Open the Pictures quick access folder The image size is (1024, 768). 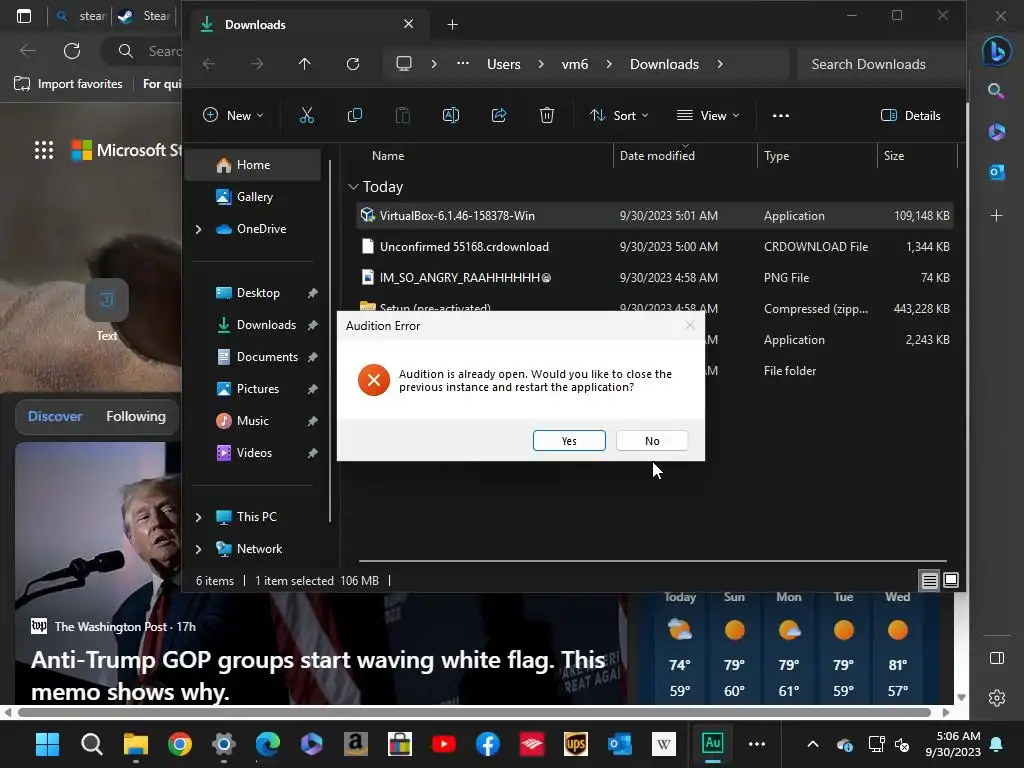coord(258,389)
